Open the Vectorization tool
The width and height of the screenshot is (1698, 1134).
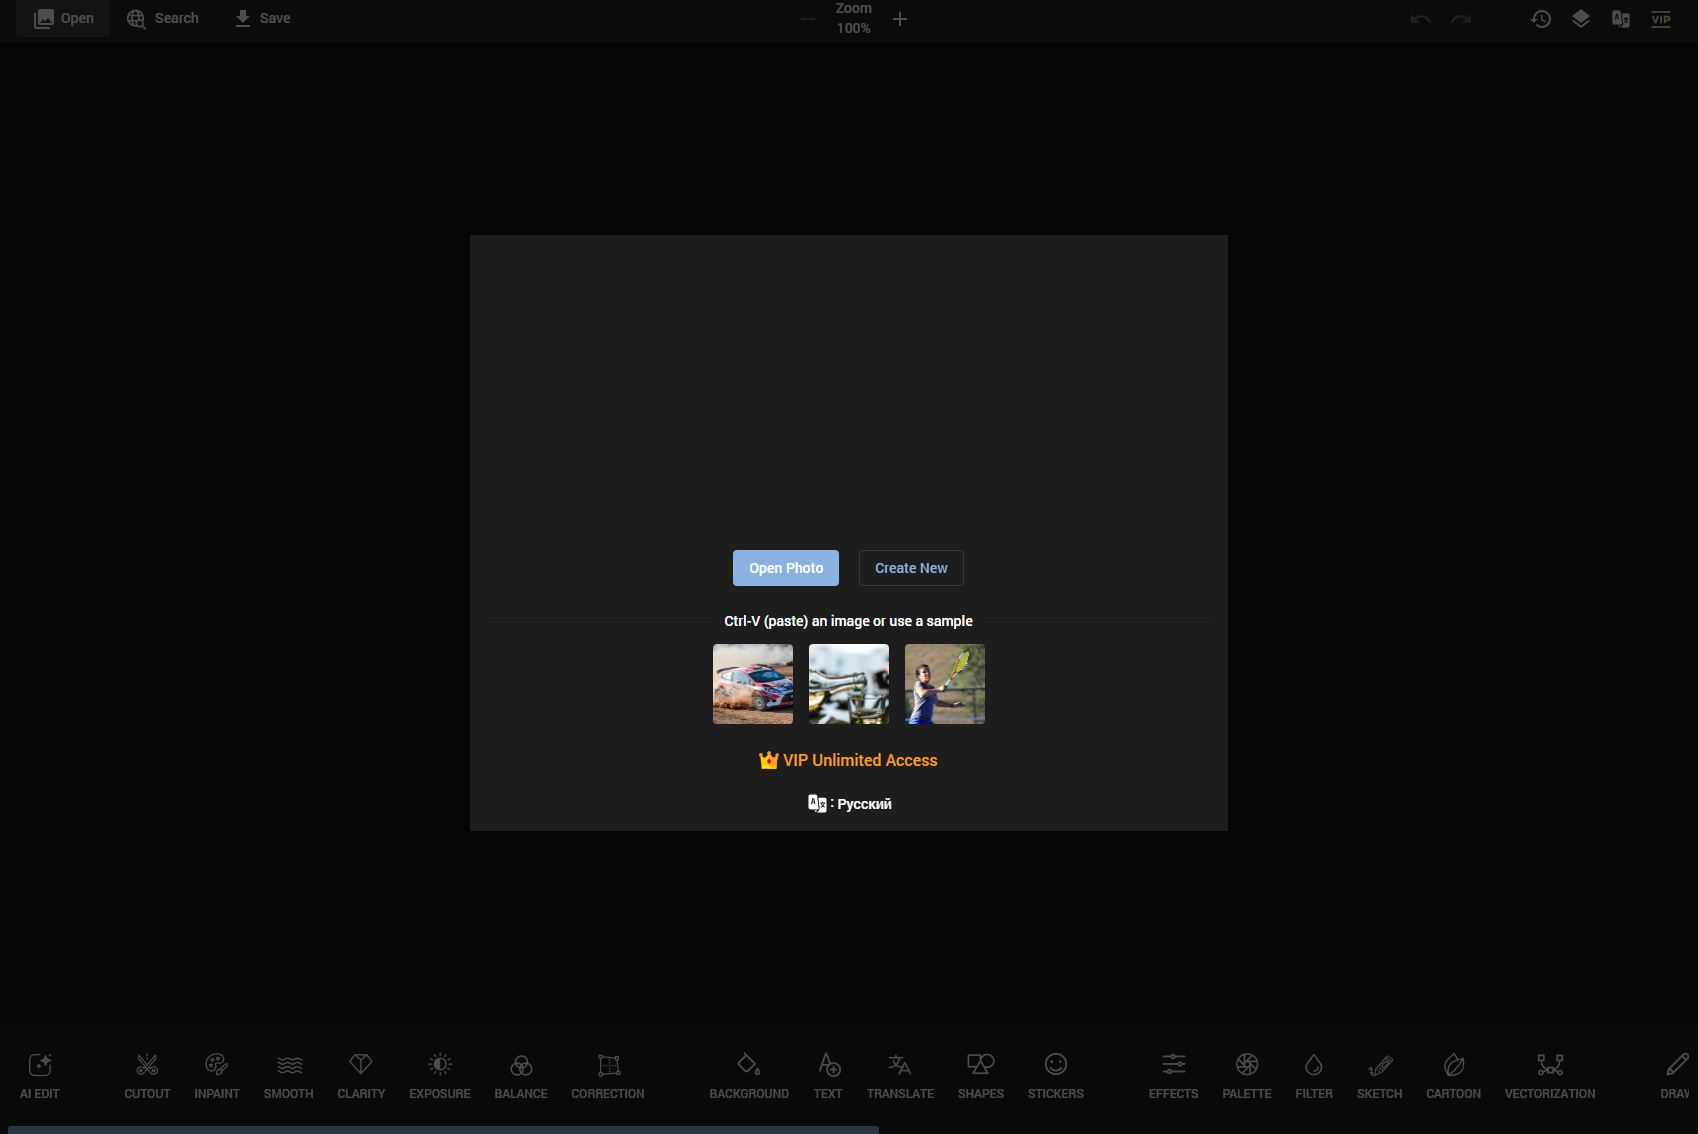[x=1550, y=1076]
